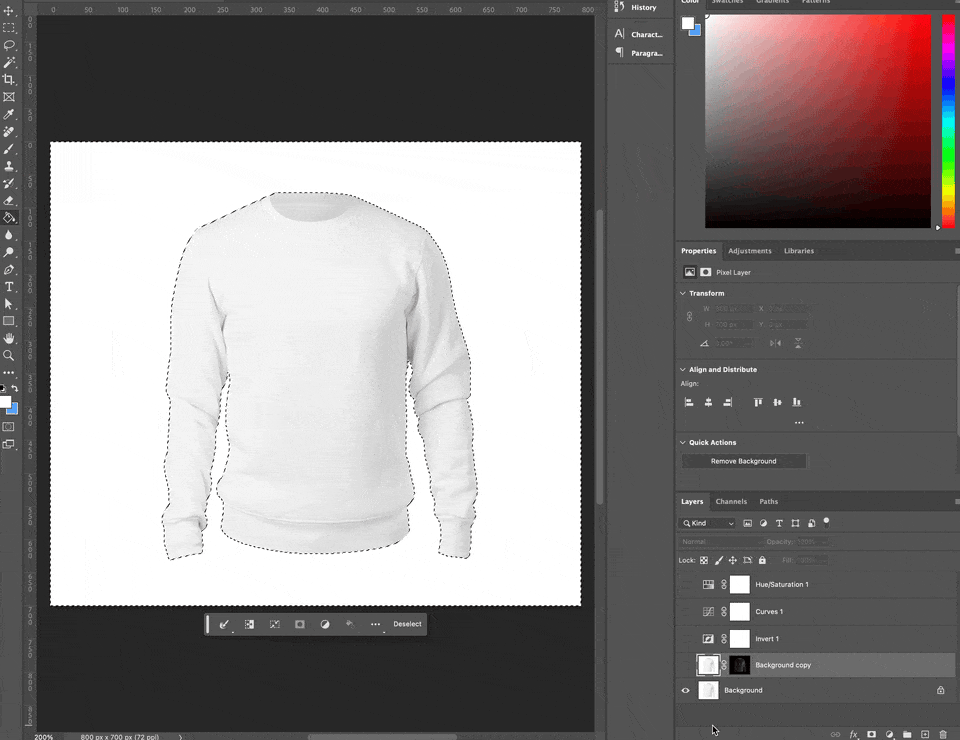Viewport: 960px width, 740px height.
Task: Open the Character panel
Action: (639, 34)
